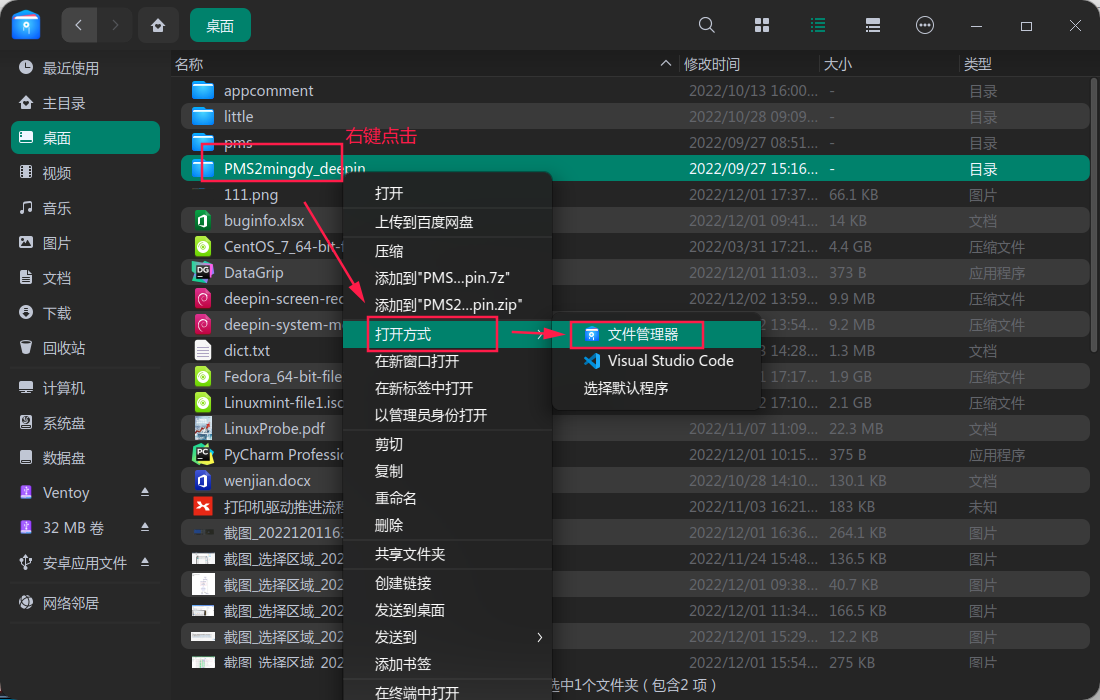The image size is (1100, 700).
Task: Select 创建链接 menu entry
Action: coord(447,583)
